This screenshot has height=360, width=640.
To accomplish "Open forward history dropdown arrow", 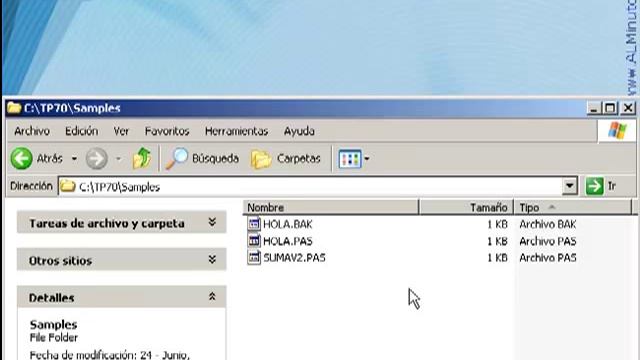I will (118, 158).
